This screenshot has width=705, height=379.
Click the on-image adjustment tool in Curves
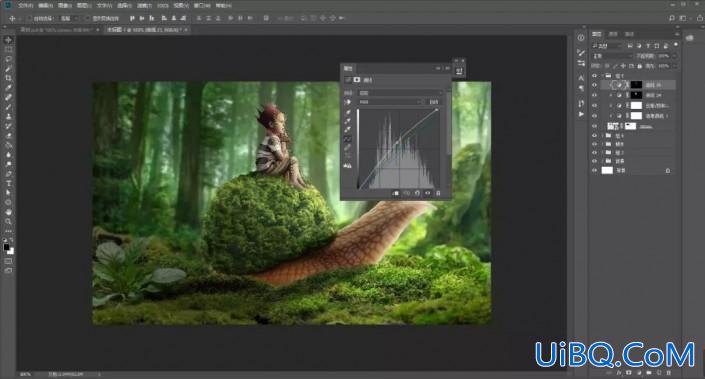click(x=348, y=102)
